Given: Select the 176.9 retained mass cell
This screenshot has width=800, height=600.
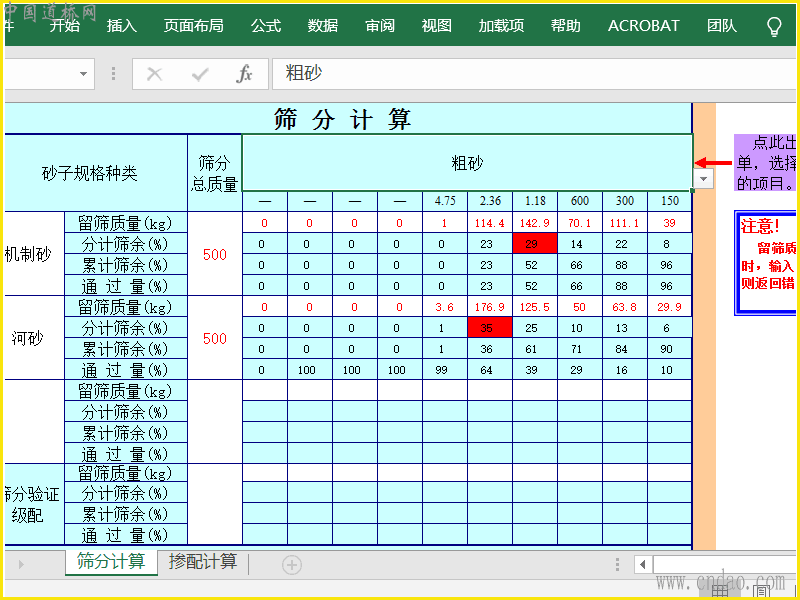Looking at the screenshot, I should [x=490, y=307].
